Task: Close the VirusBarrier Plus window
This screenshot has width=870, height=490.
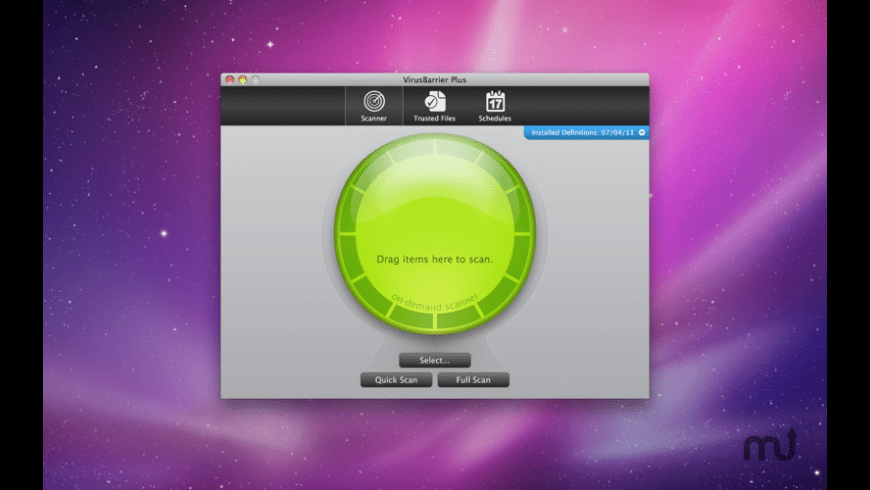Action: coord(230,79)
